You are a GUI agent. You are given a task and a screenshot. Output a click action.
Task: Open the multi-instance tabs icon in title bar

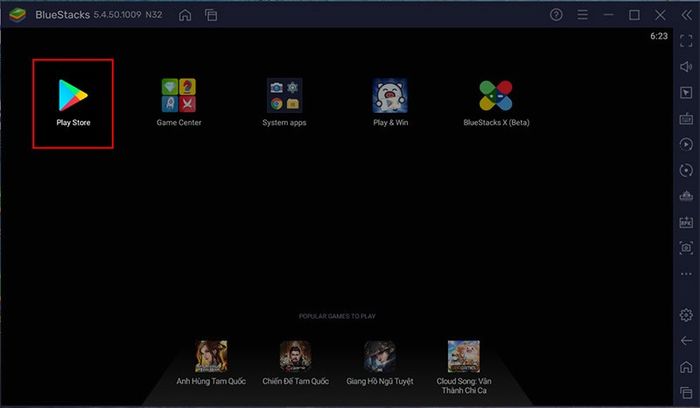point(211,15)
